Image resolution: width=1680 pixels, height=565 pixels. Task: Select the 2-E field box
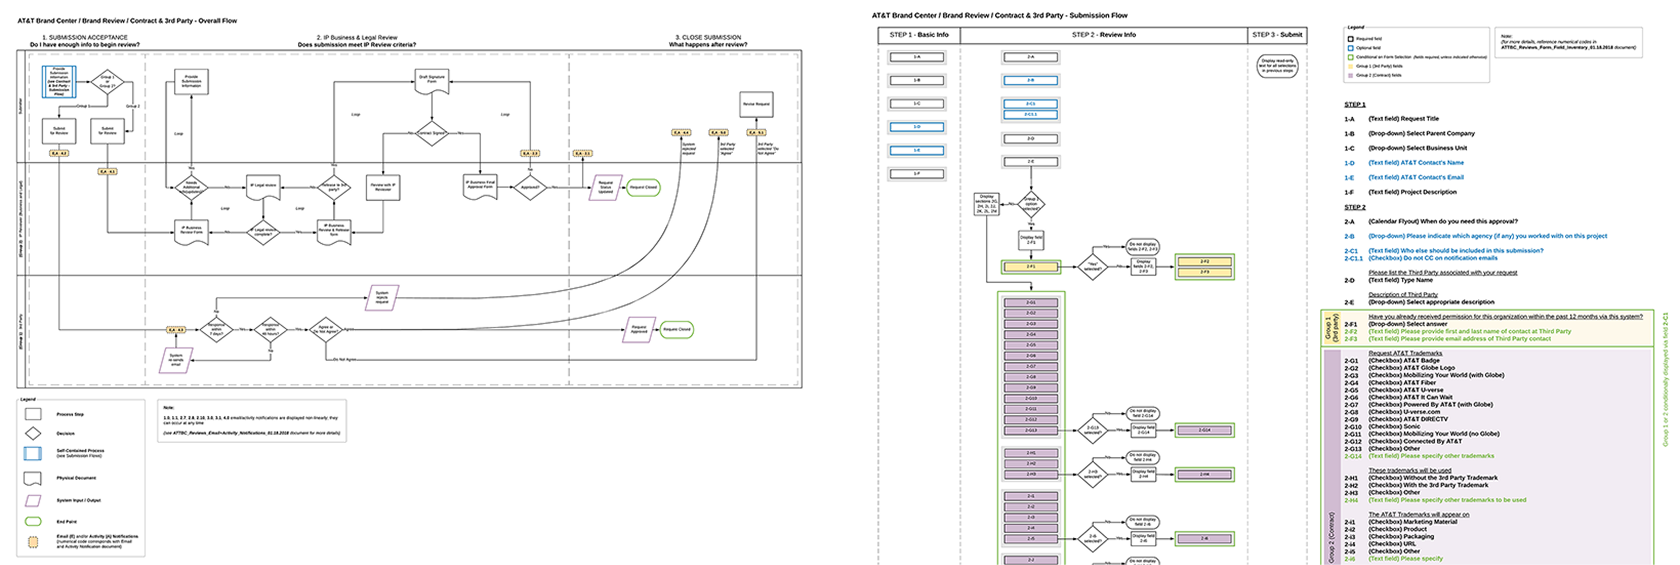pos(1031,162)
